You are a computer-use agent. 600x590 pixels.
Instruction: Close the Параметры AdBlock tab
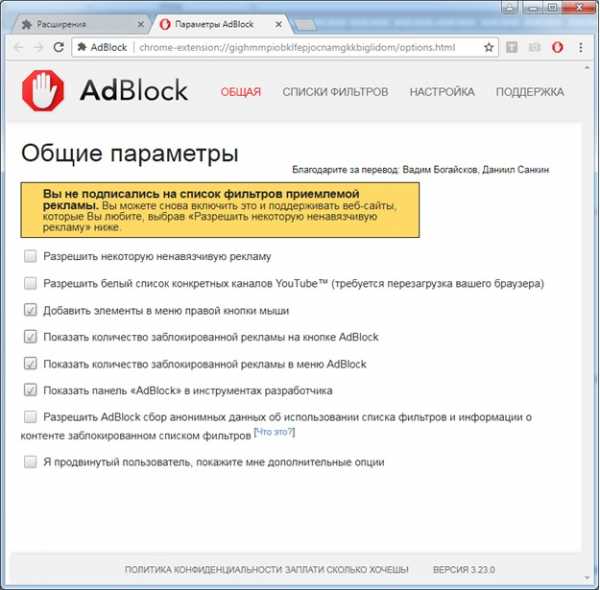(x=279, y=24)
